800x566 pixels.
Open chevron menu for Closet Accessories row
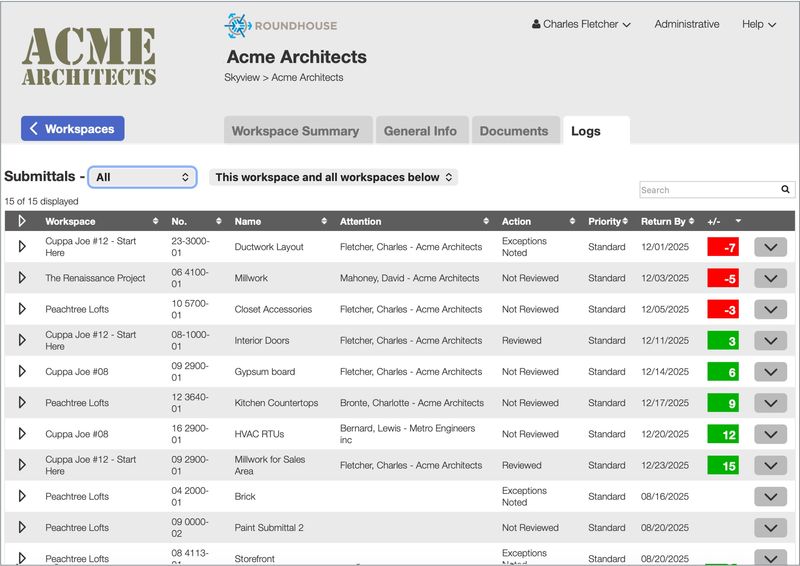pyautogui.click(x=770, y=309)
